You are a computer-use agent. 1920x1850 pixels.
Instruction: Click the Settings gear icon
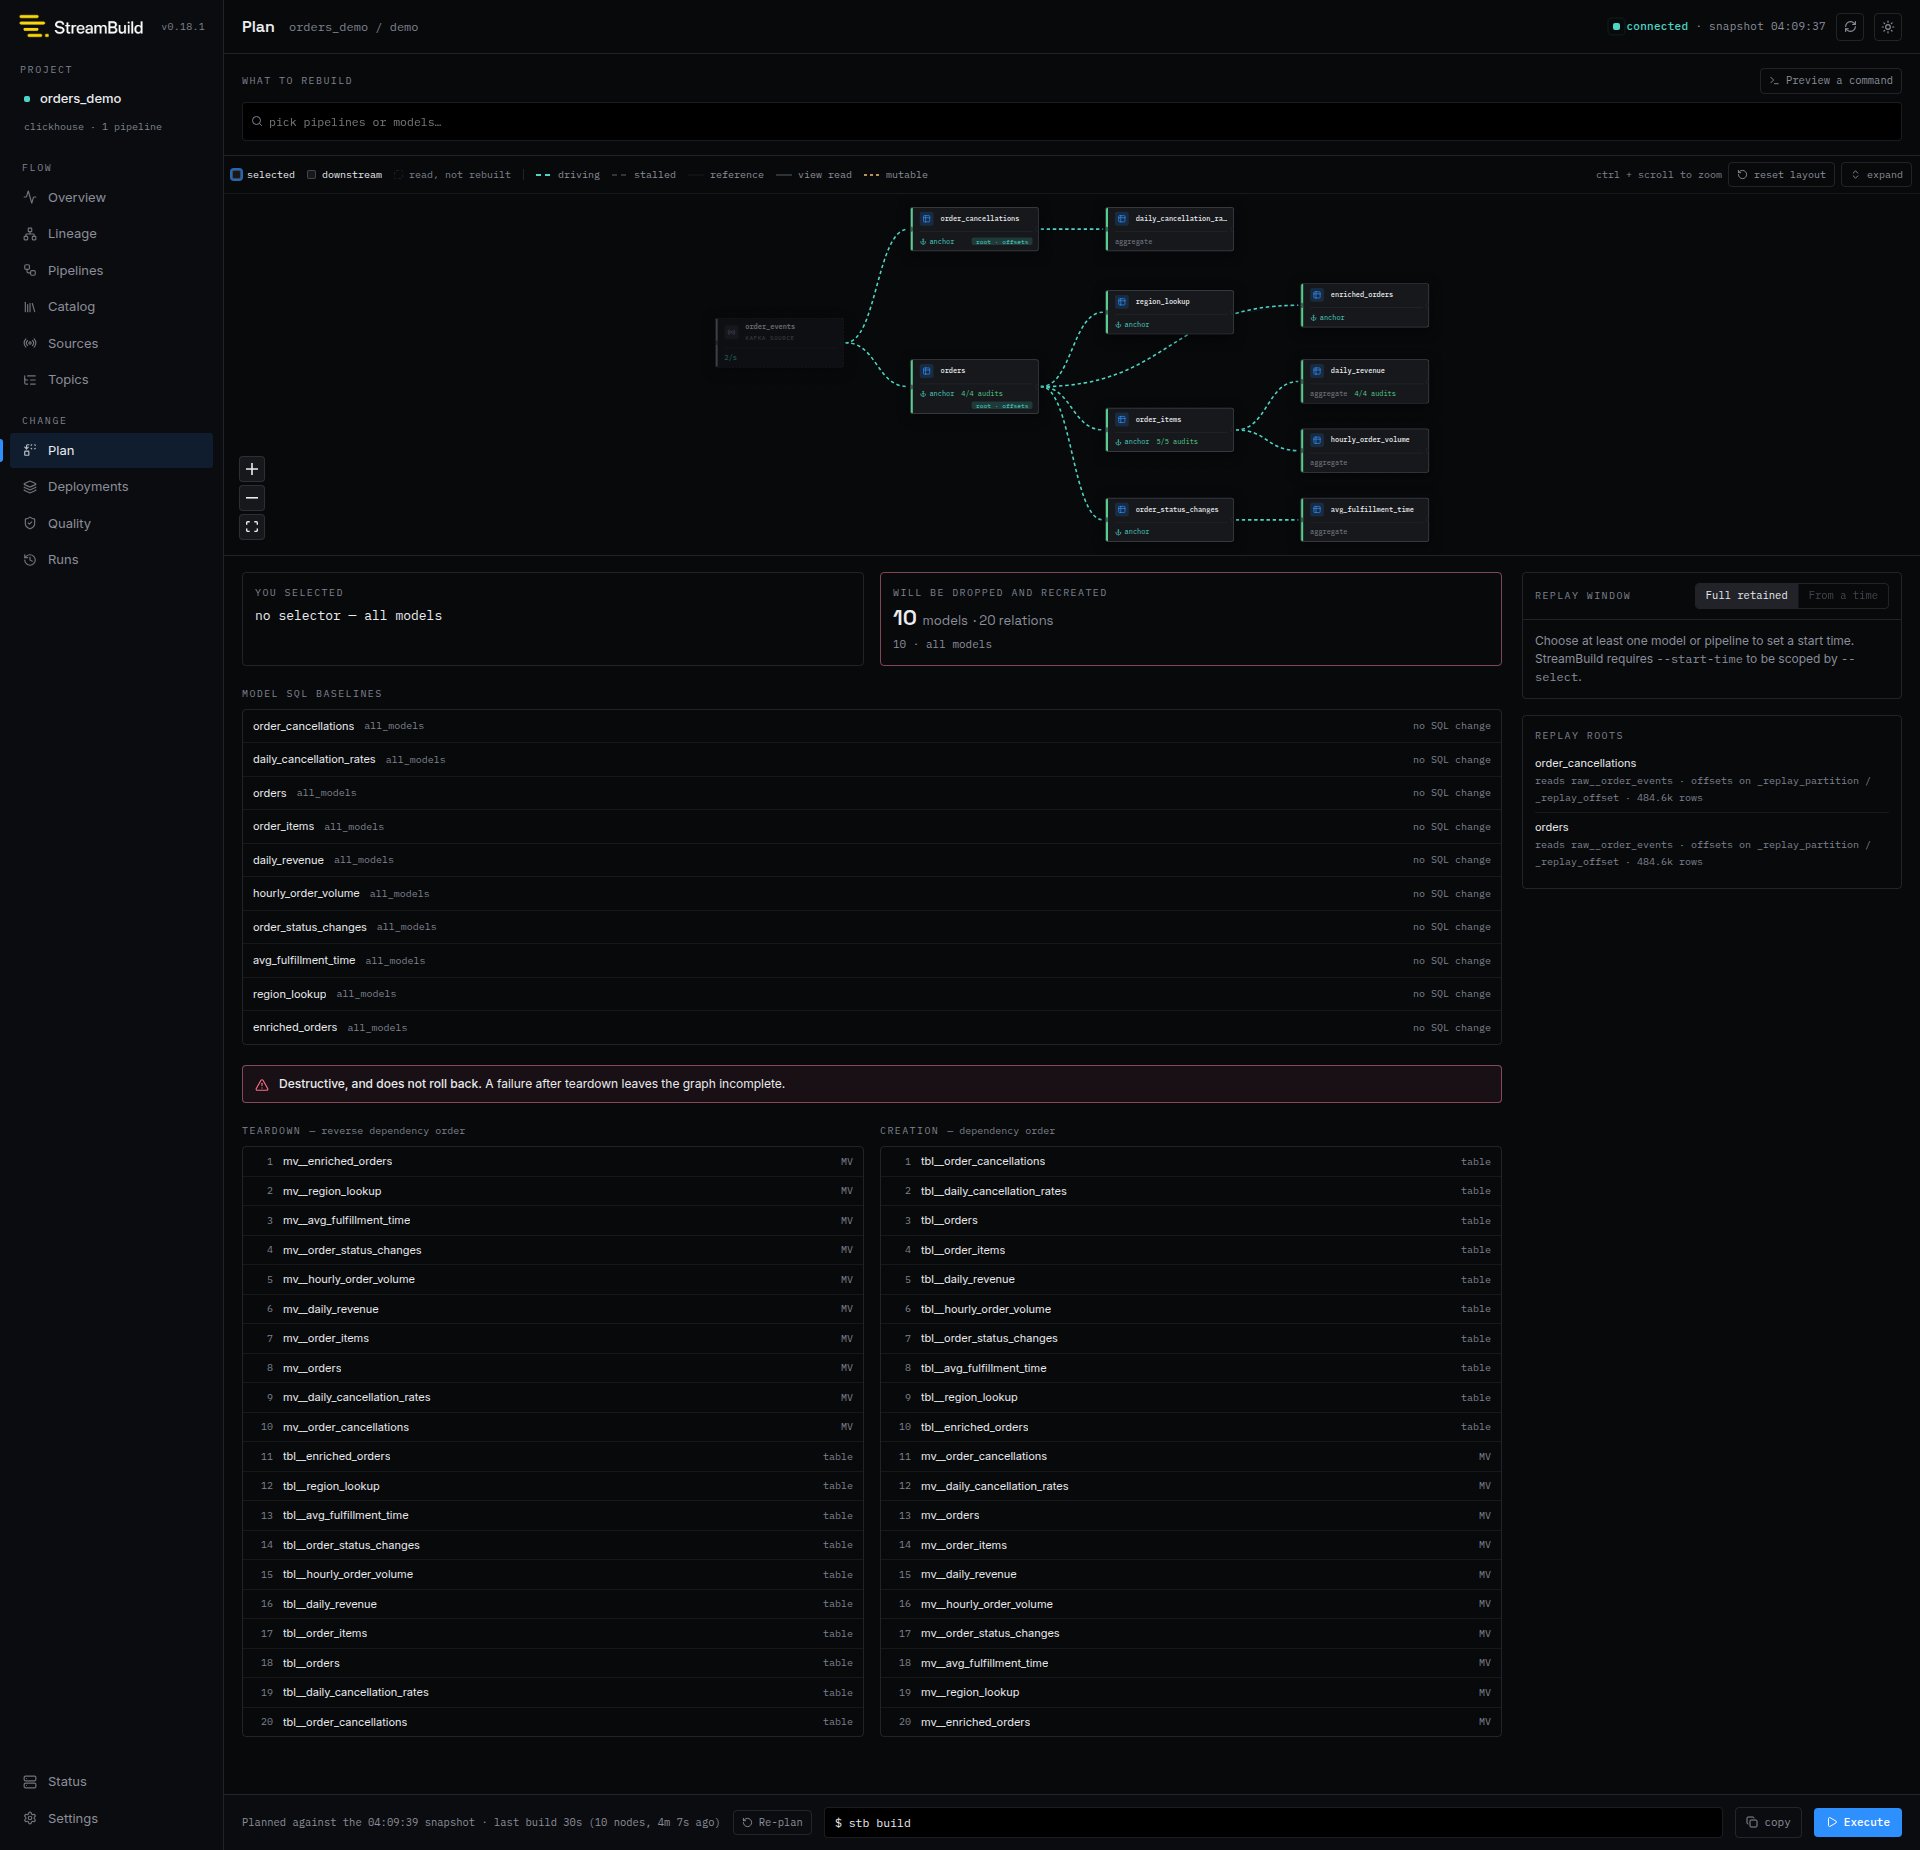[30, 1818]
